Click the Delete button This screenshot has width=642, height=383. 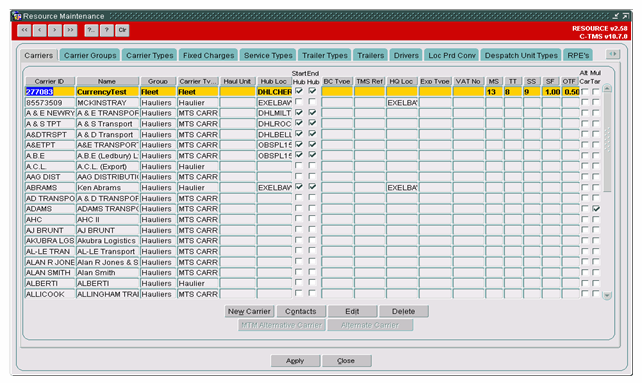[404, 312]
